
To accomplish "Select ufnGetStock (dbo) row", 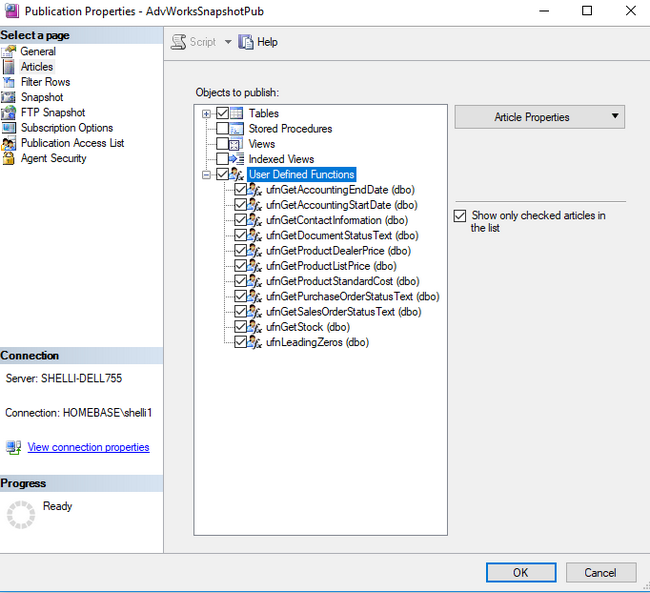I will point(308,327).
